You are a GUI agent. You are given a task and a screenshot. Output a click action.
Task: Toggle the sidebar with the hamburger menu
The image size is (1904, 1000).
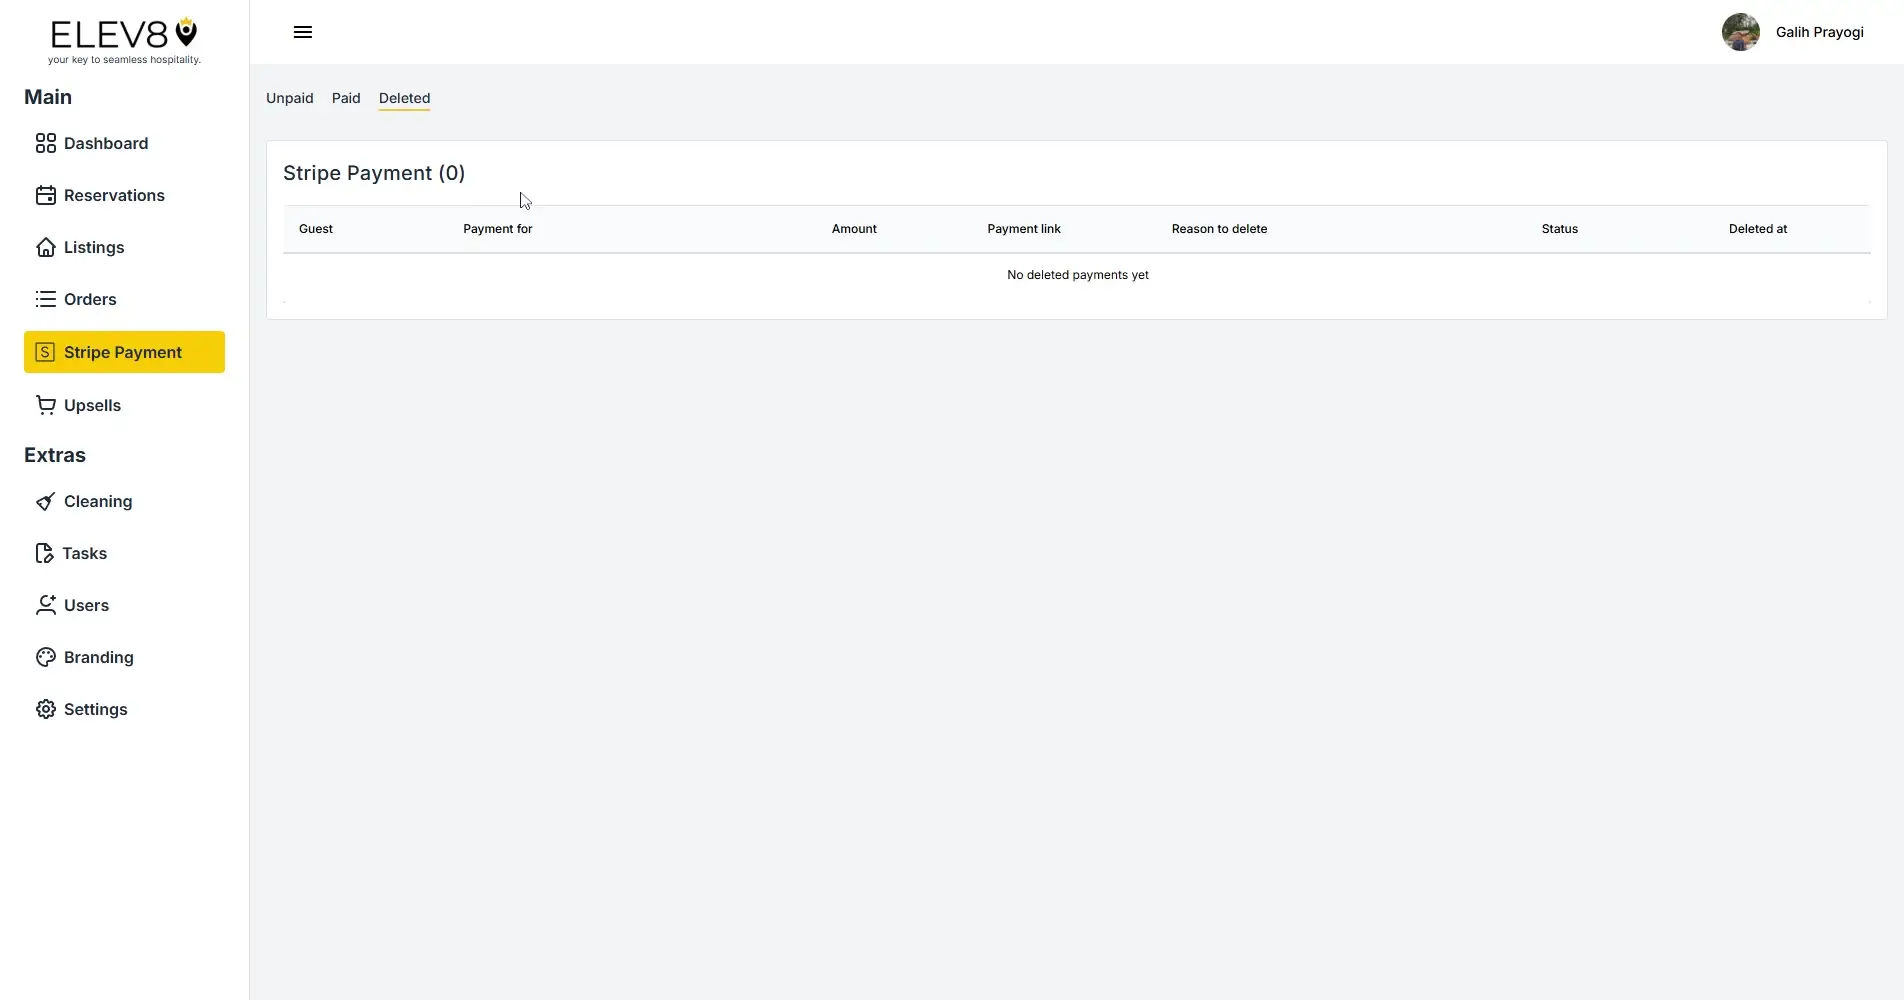(302, 32)
